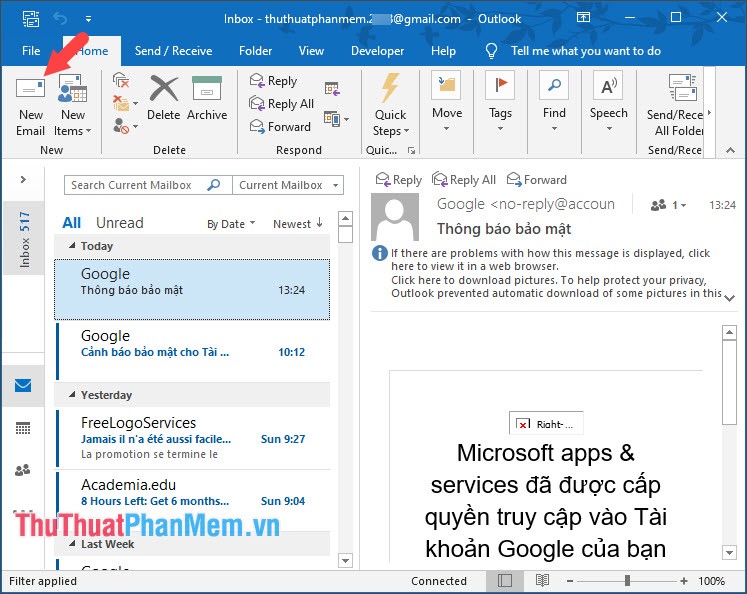Expand the message header info bar
The height and width of the screenshot is (594, 747).
(729, 298)
